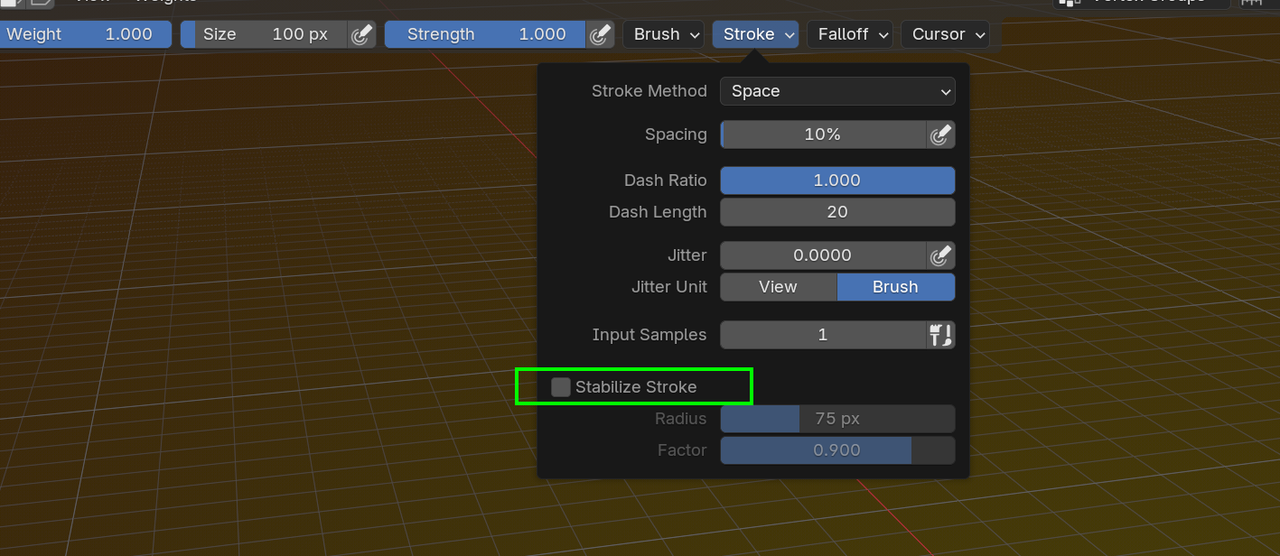Enable pressure sensitivity for Spacing
This screenshot has height=556, width=1280.
940,135
